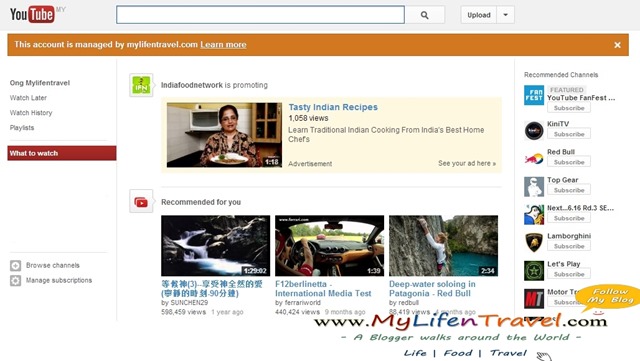Click the Upload button
Image resolution: width=640 pixels, height=361 pixels.
pyautogui.click(x=479, y=15)
